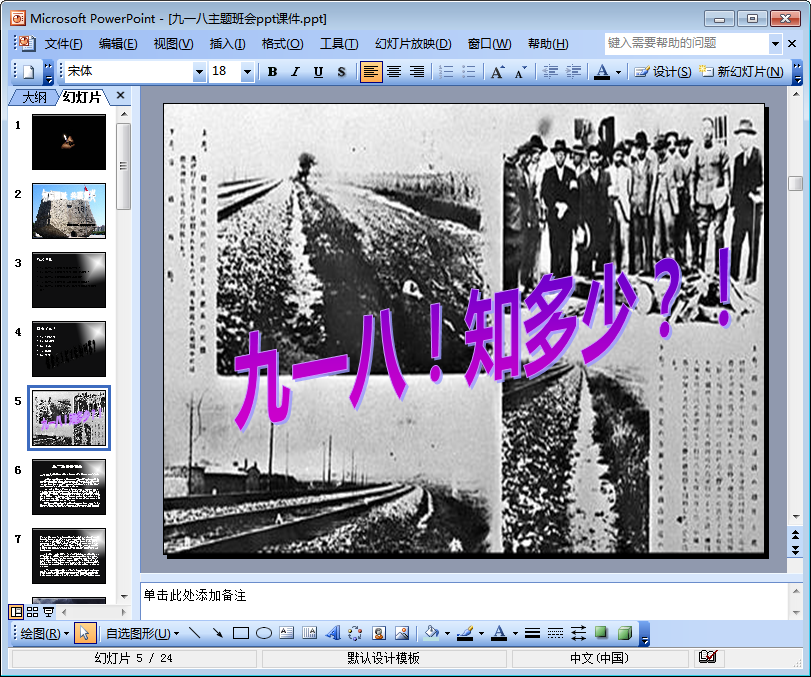The width and height of the screenshot is (811, 677).
Task: Toggle Bold formatting
Action: [x=272, y=72]
